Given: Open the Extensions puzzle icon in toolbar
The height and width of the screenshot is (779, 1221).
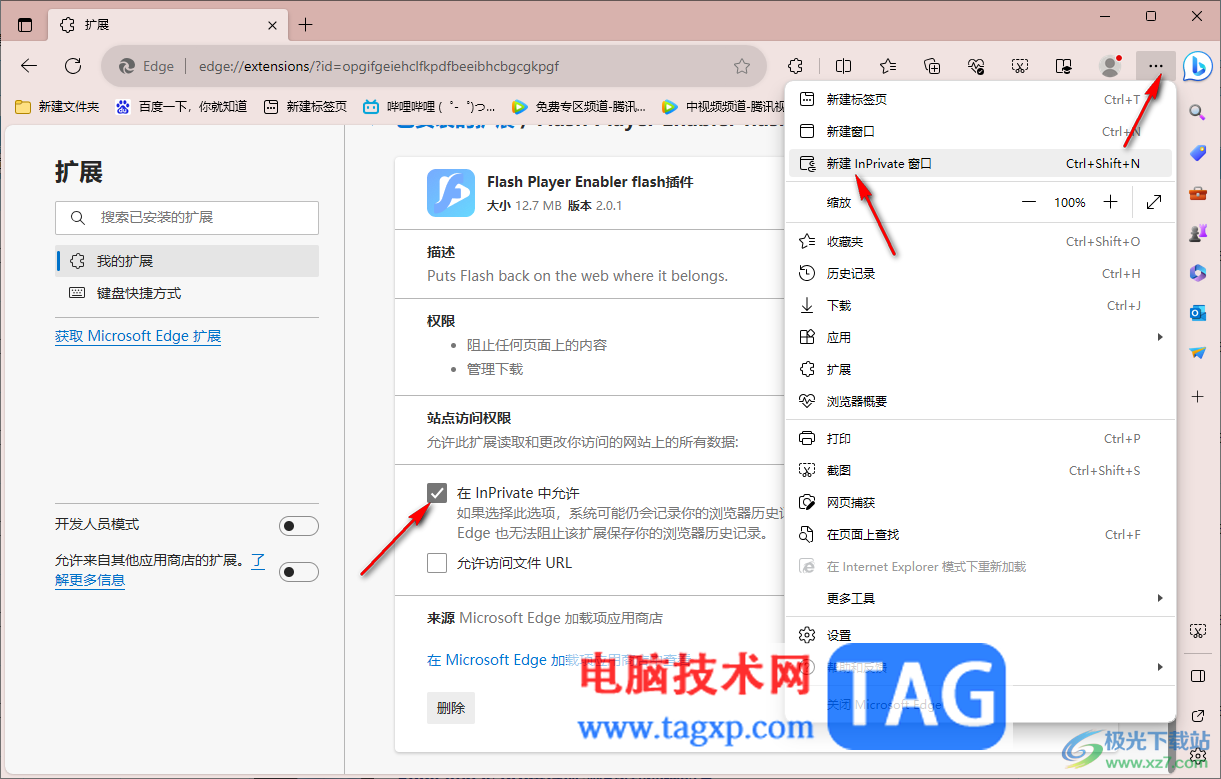Looking at the screenshot, I should [x=796, y=66].
